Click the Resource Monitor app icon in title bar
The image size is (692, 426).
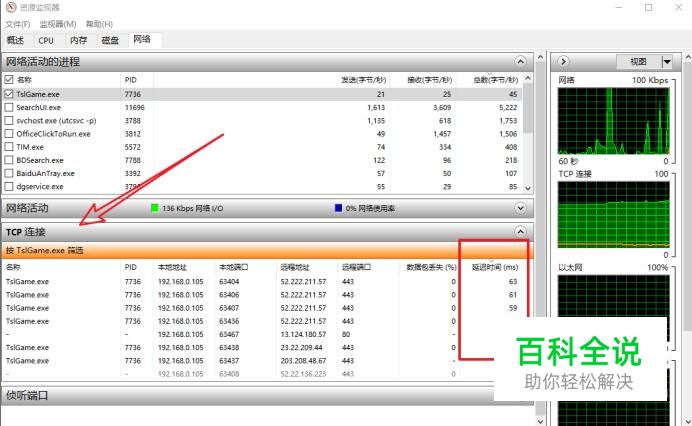[11, 7]
